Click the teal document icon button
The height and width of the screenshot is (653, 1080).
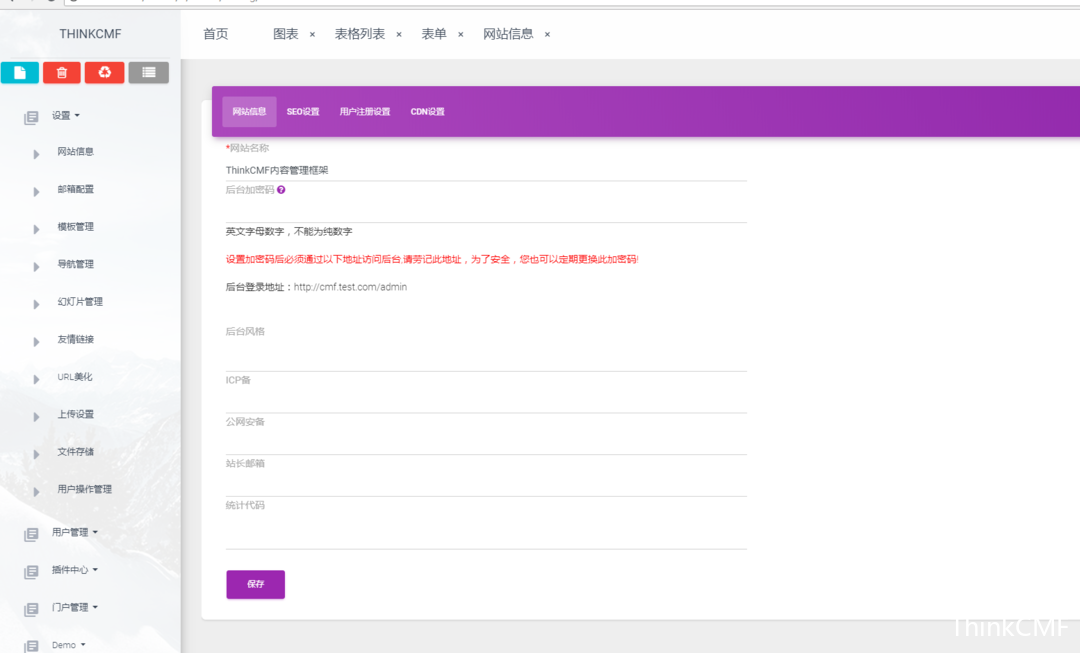pyautogui.click(x=20, y=72)
